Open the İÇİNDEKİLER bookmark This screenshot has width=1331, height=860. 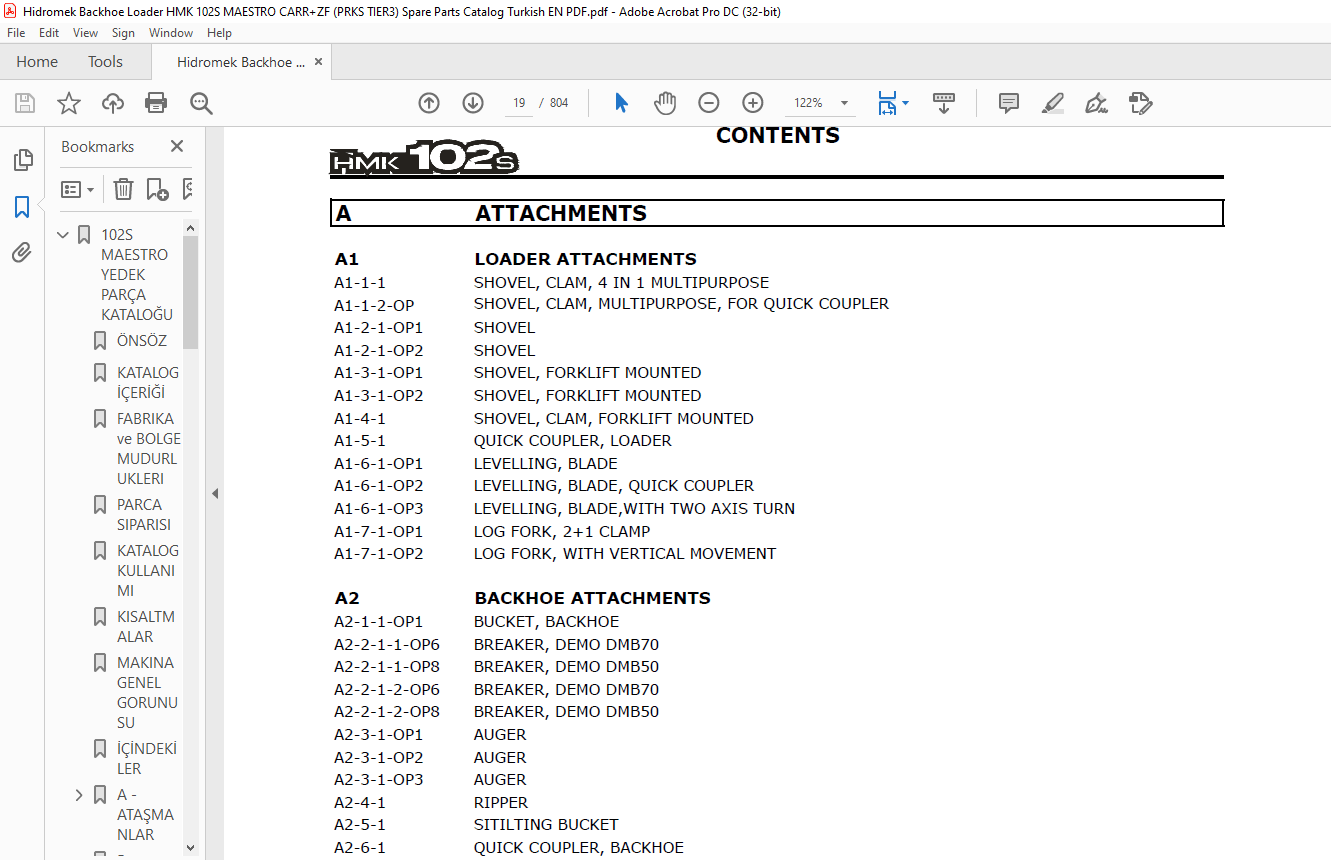(147, 759)
